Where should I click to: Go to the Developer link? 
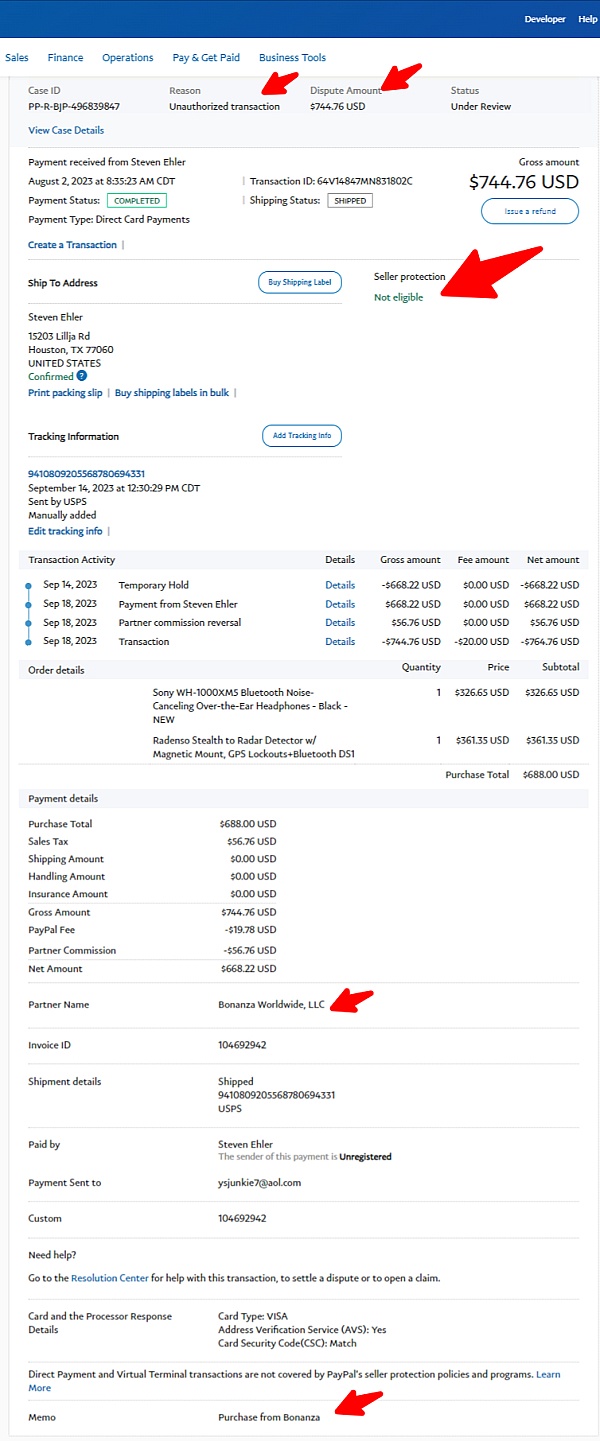pyautogui.click(x=545, y=19)
